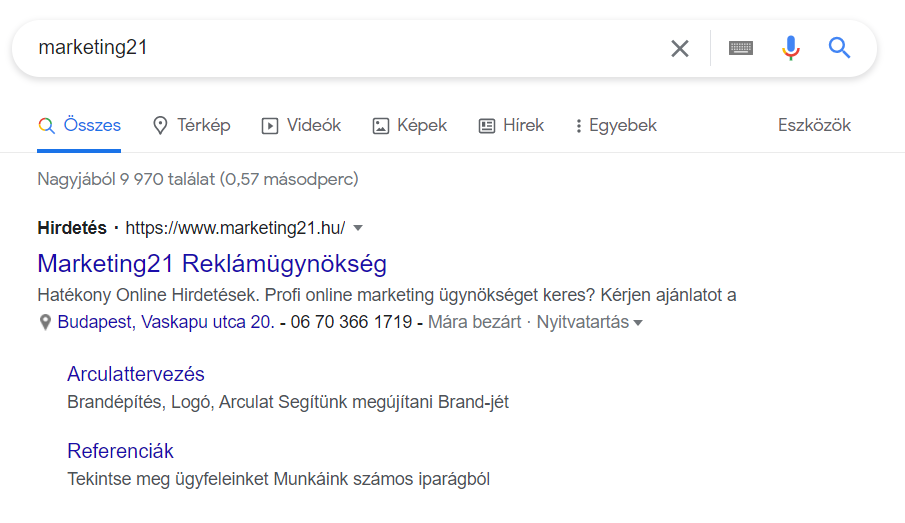Start voice search with the microphone icon
Viewport: 905px width, 523px height.
tap(791, 48)
